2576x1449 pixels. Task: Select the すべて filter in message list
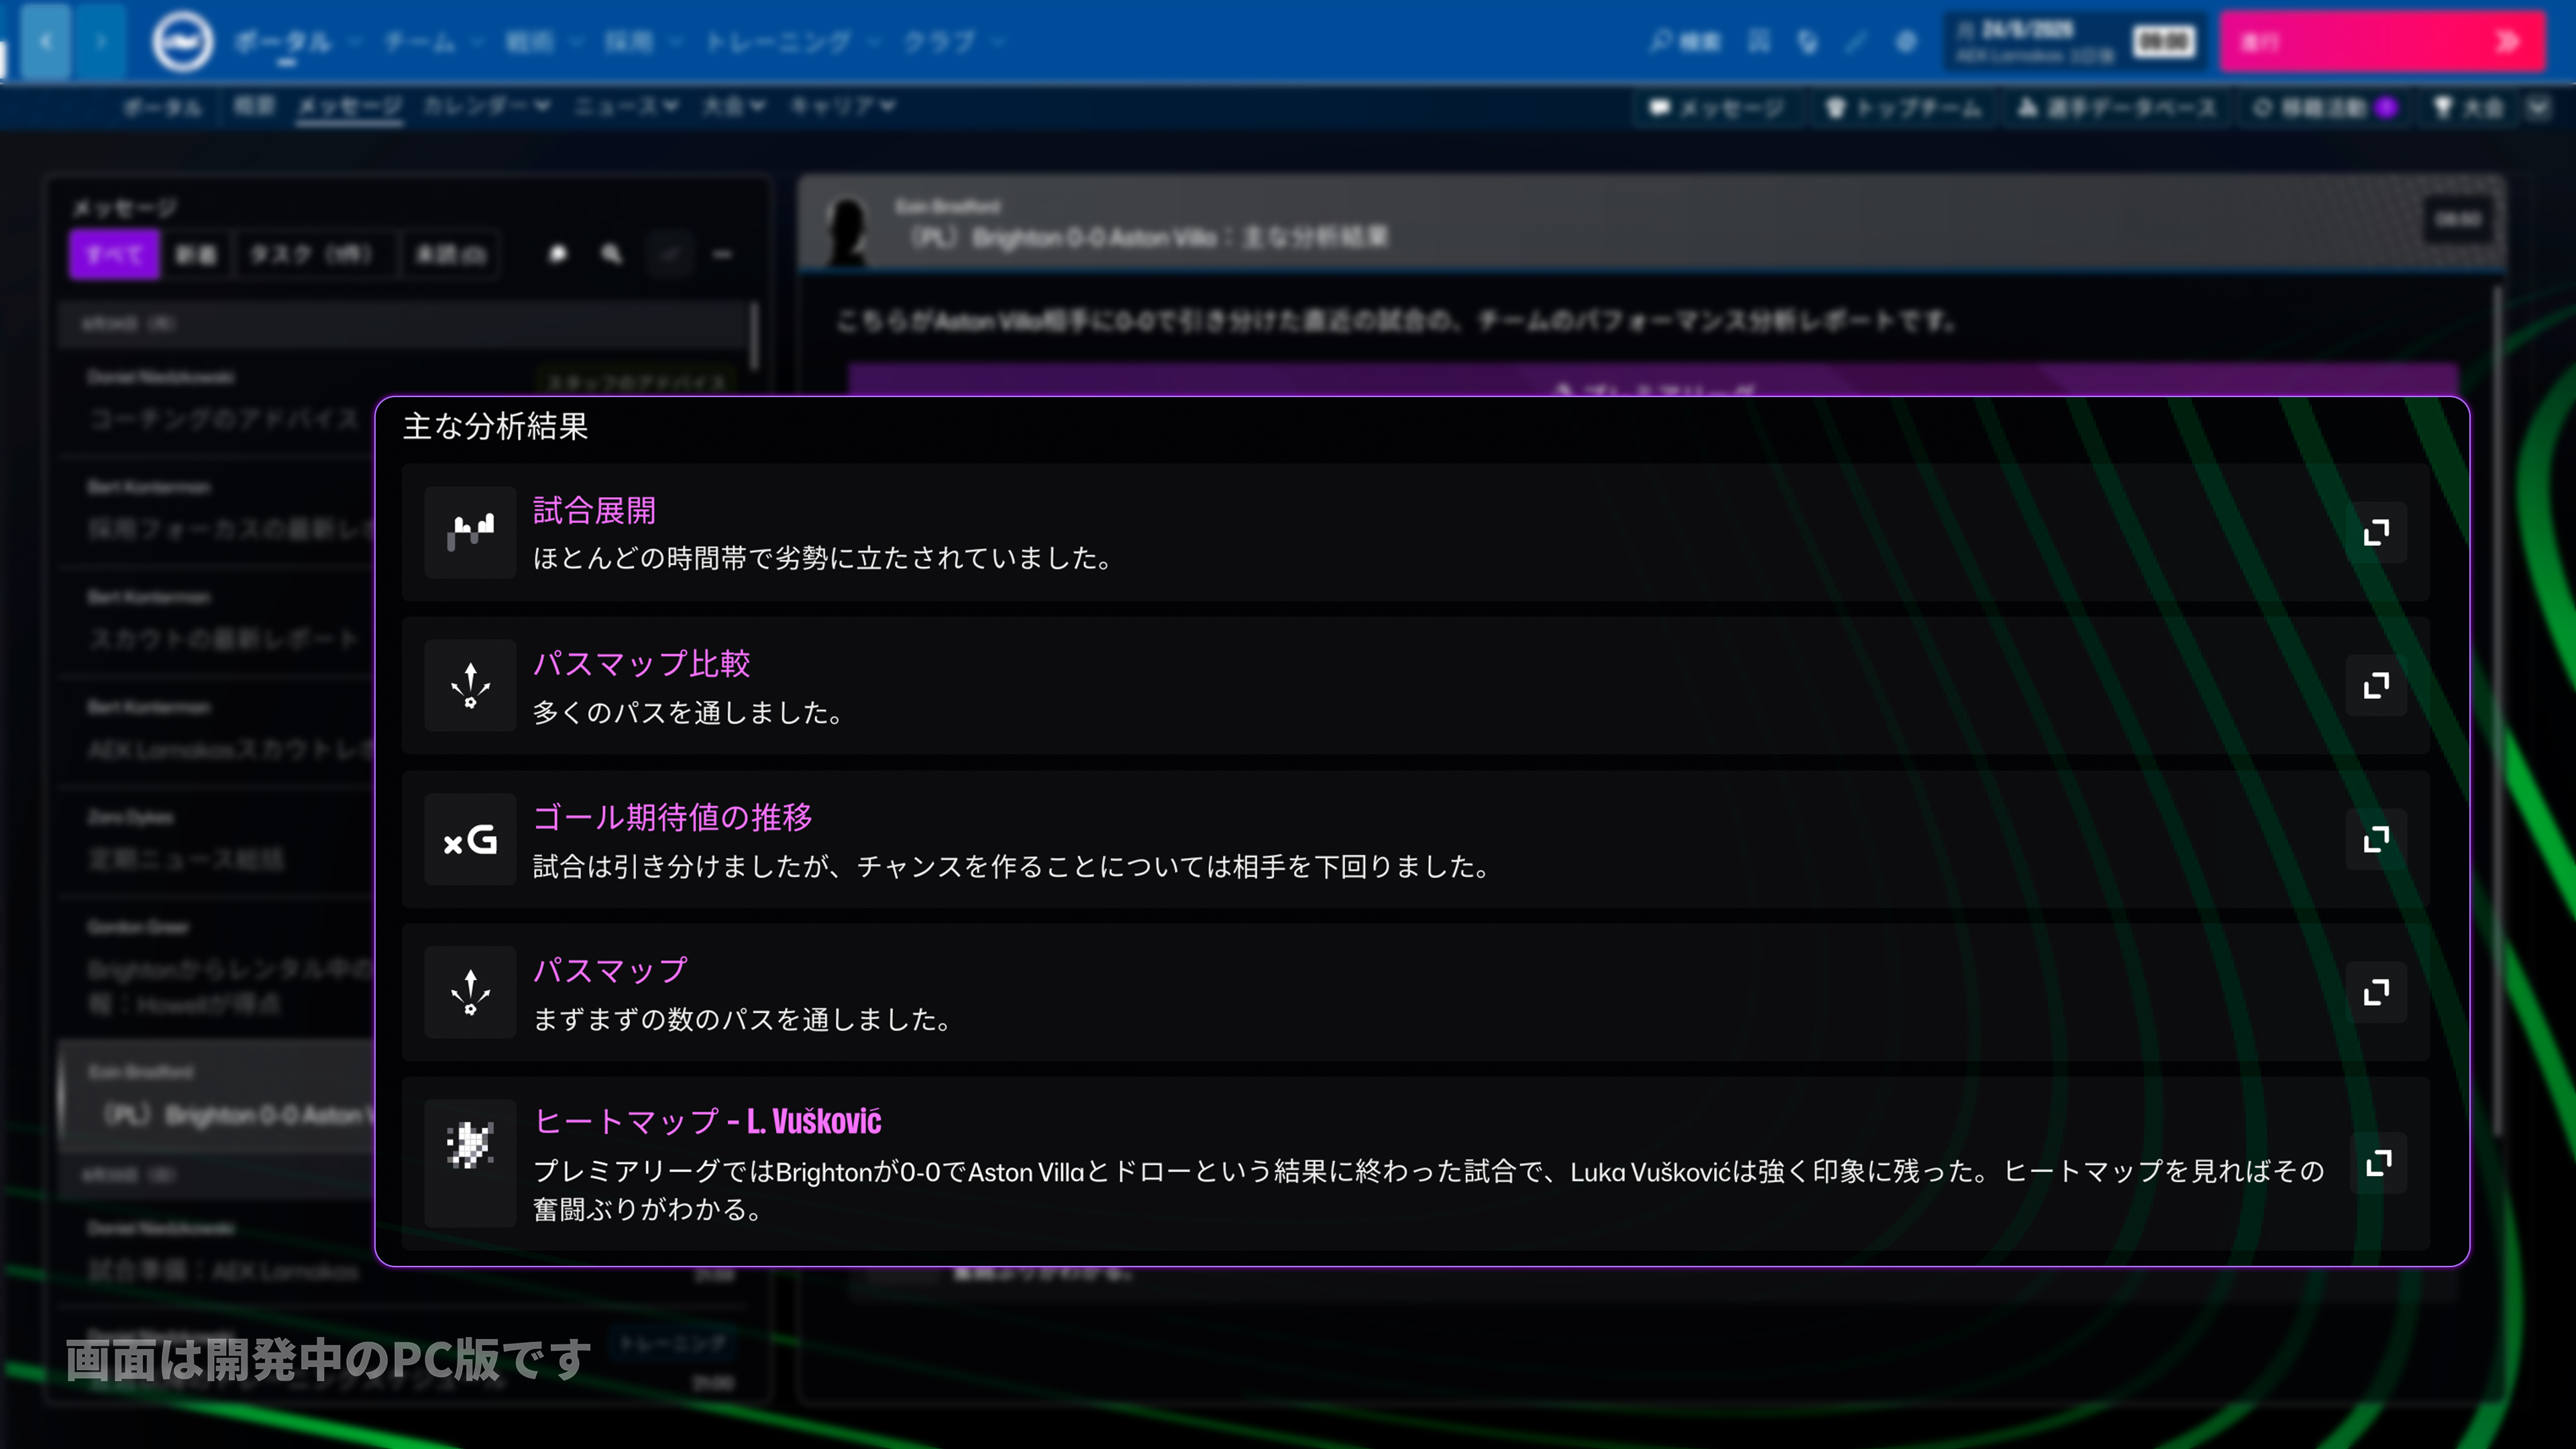pos(114,254)
